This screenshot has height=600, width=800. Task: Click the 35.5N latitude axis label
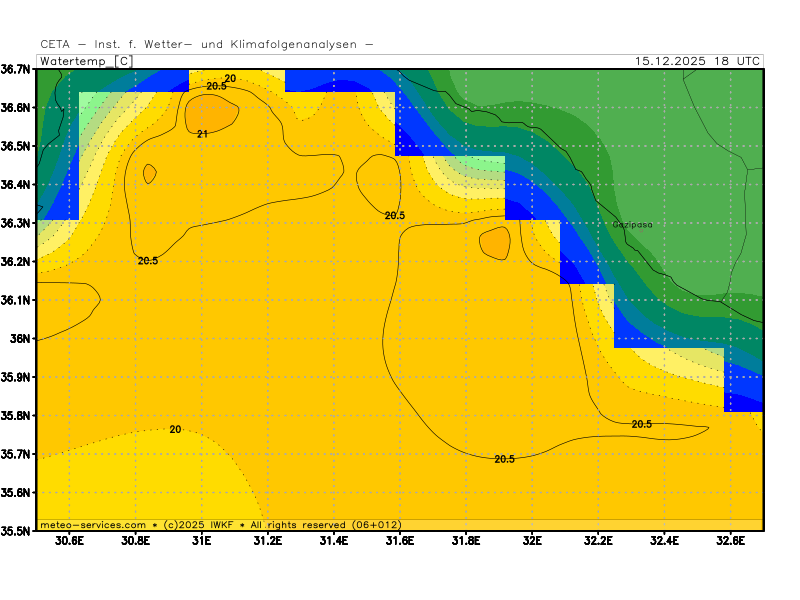pyautogui.click(x=17, y=531)
